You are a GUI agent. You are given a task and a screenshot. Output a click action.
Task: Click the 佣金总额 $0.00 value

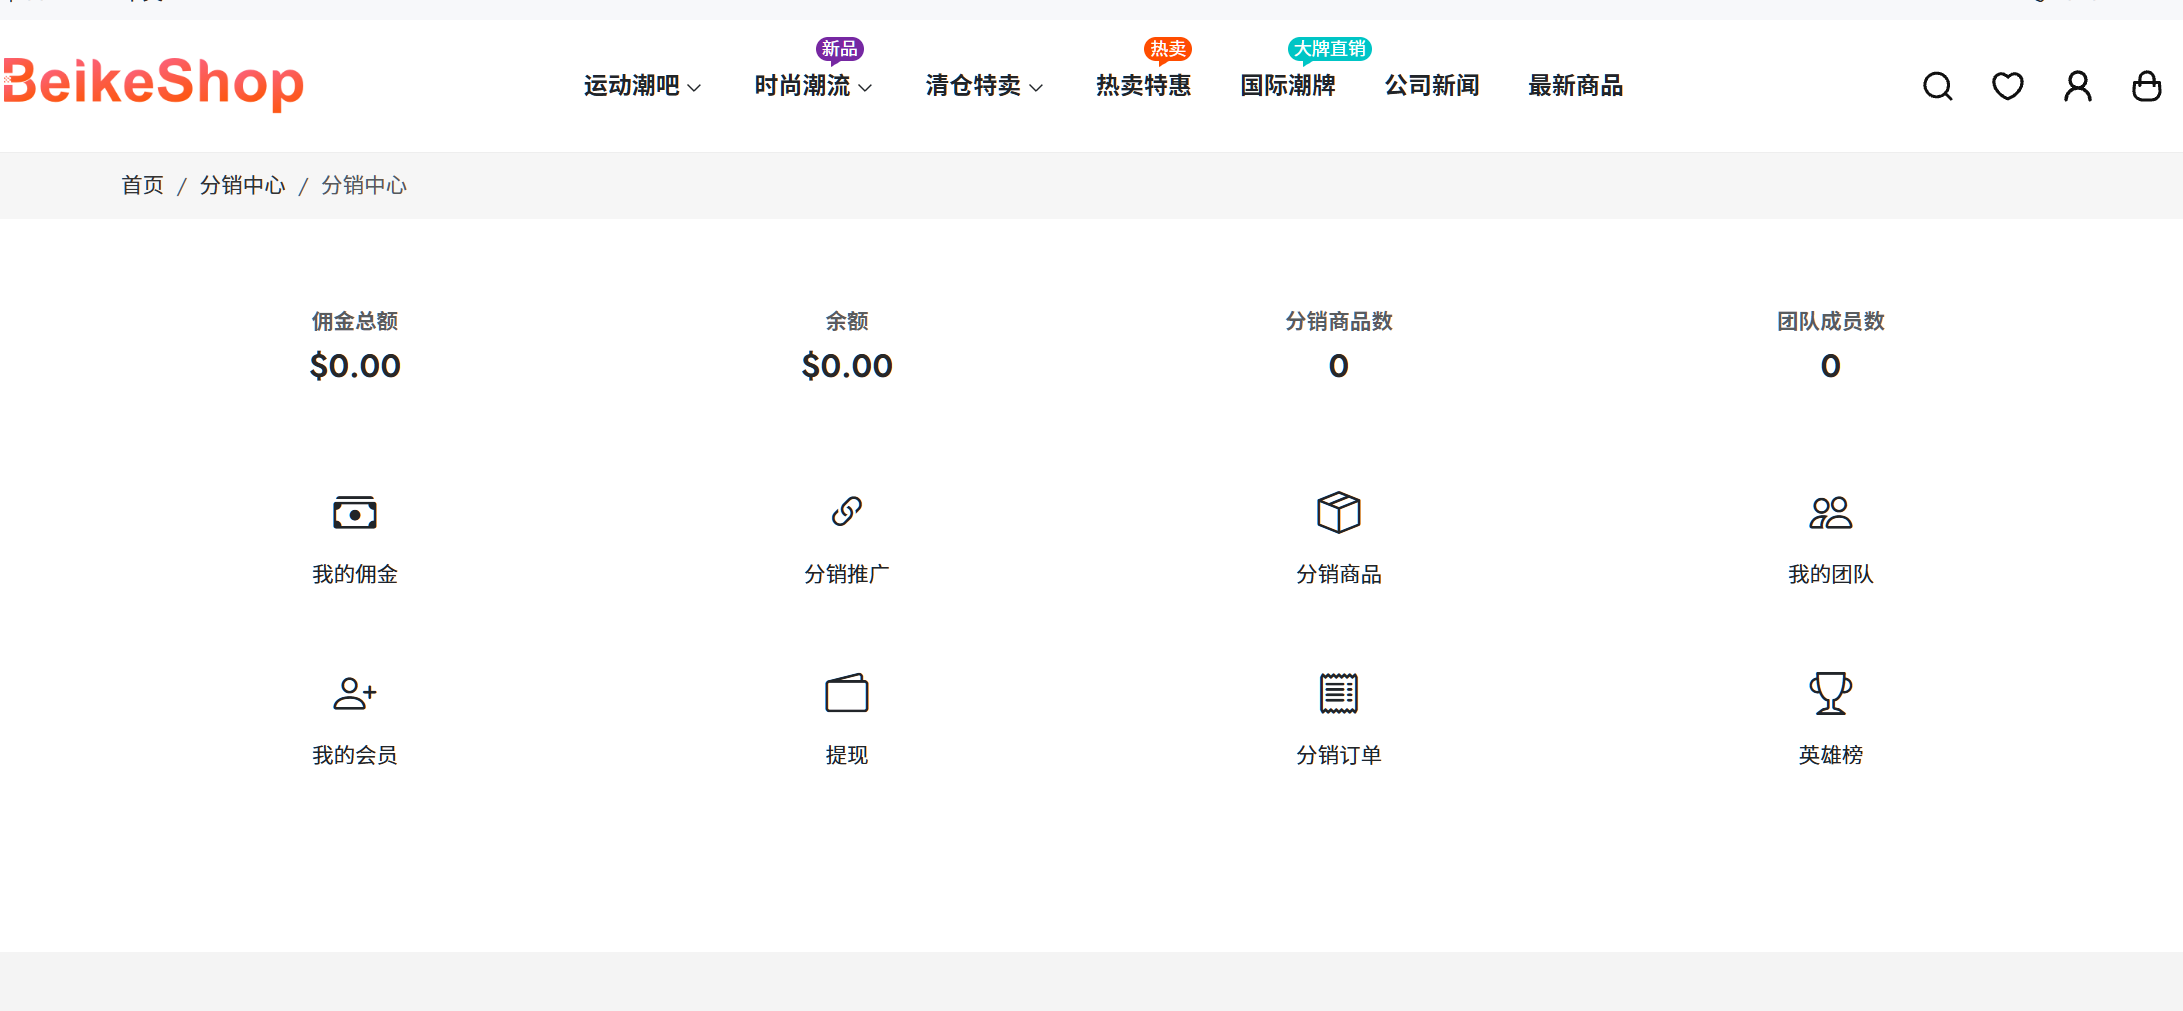click(x=355, y=366)
